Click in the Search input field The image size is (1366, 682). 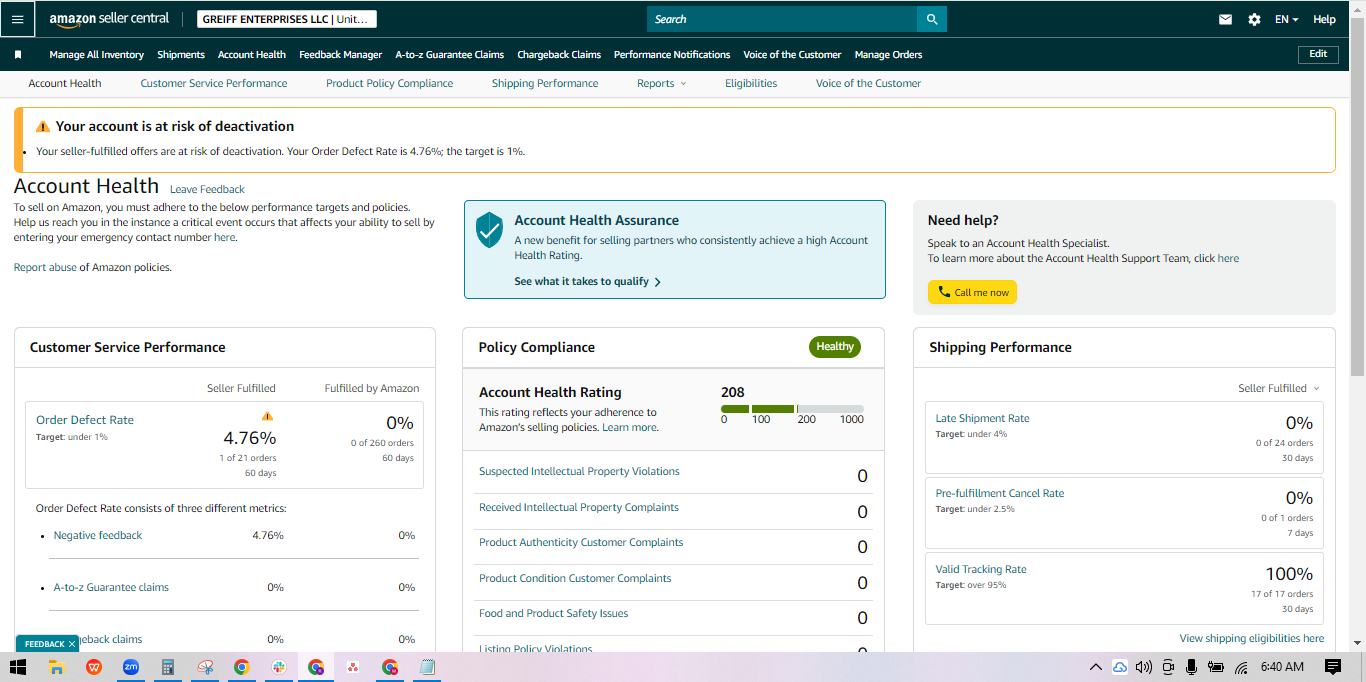(x=782, y=19)
